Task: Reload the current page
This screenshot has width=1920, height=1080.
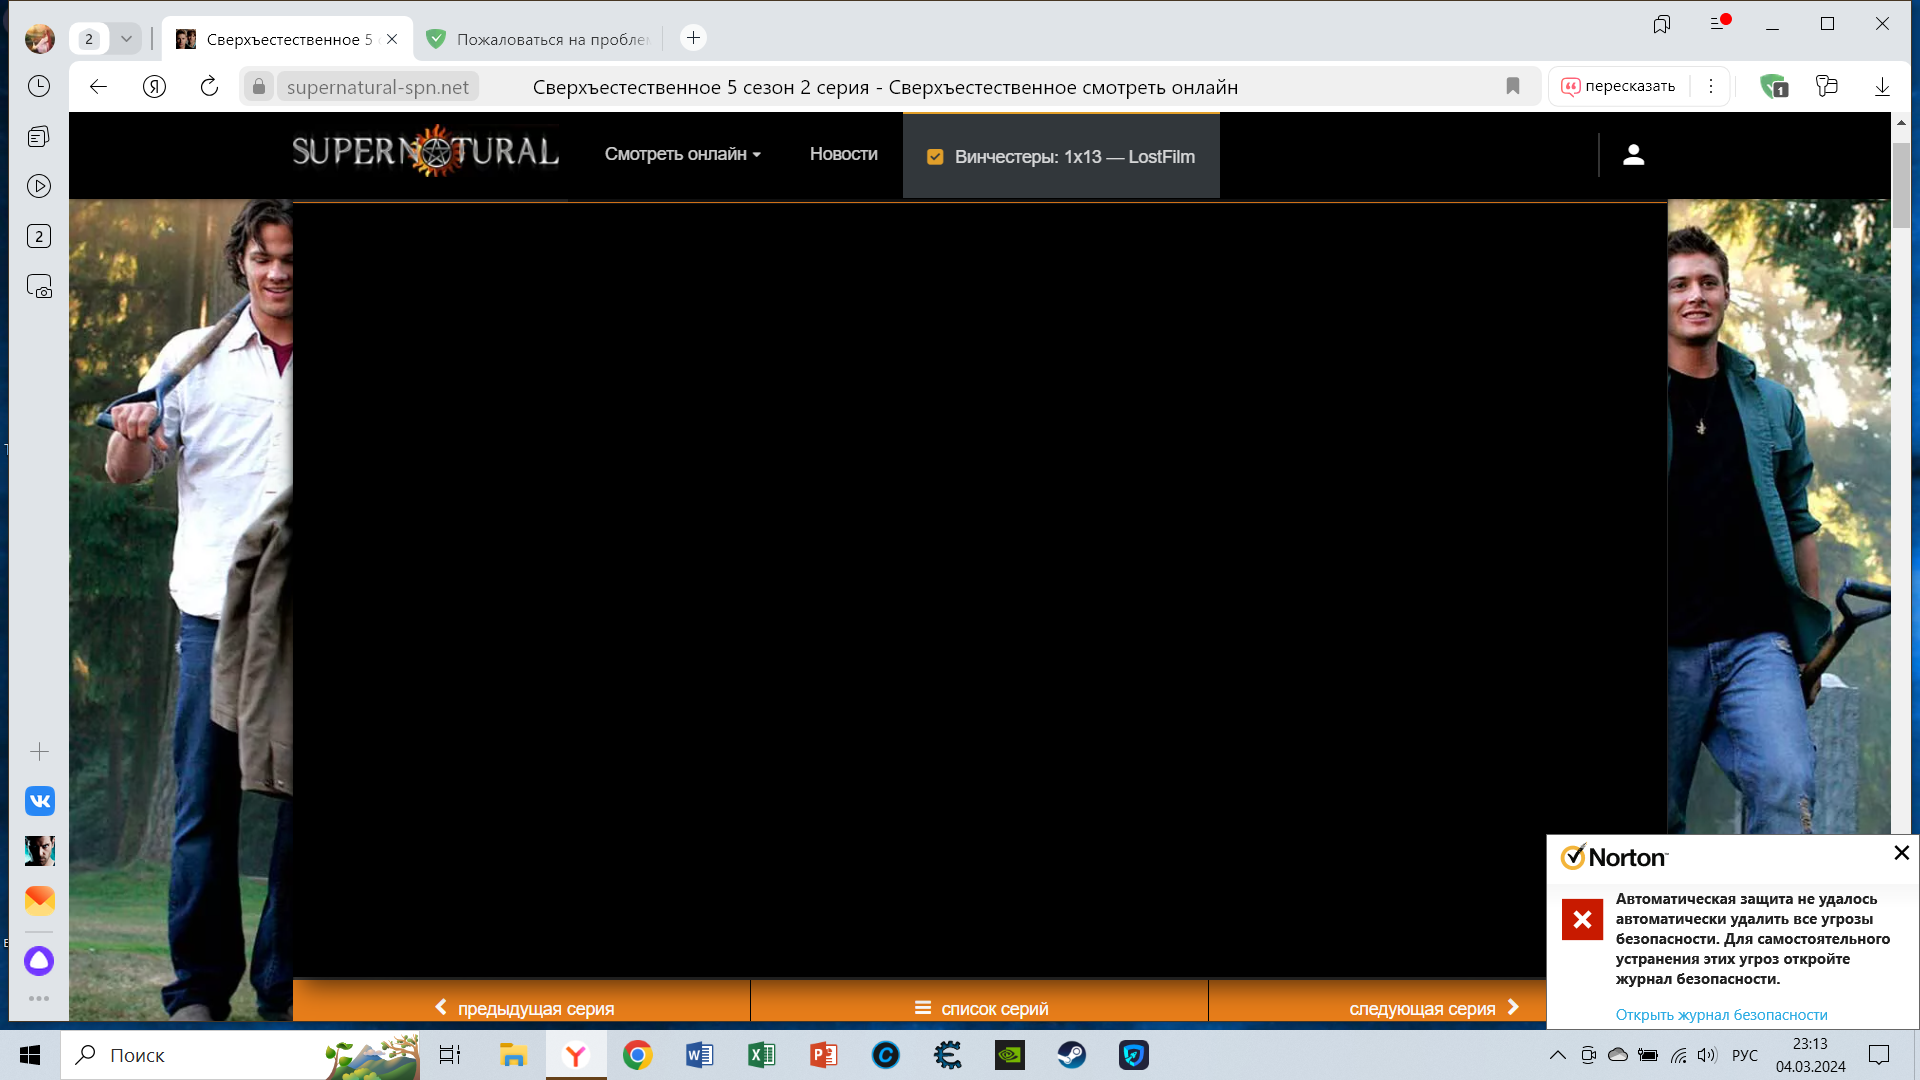Action: 209,87
